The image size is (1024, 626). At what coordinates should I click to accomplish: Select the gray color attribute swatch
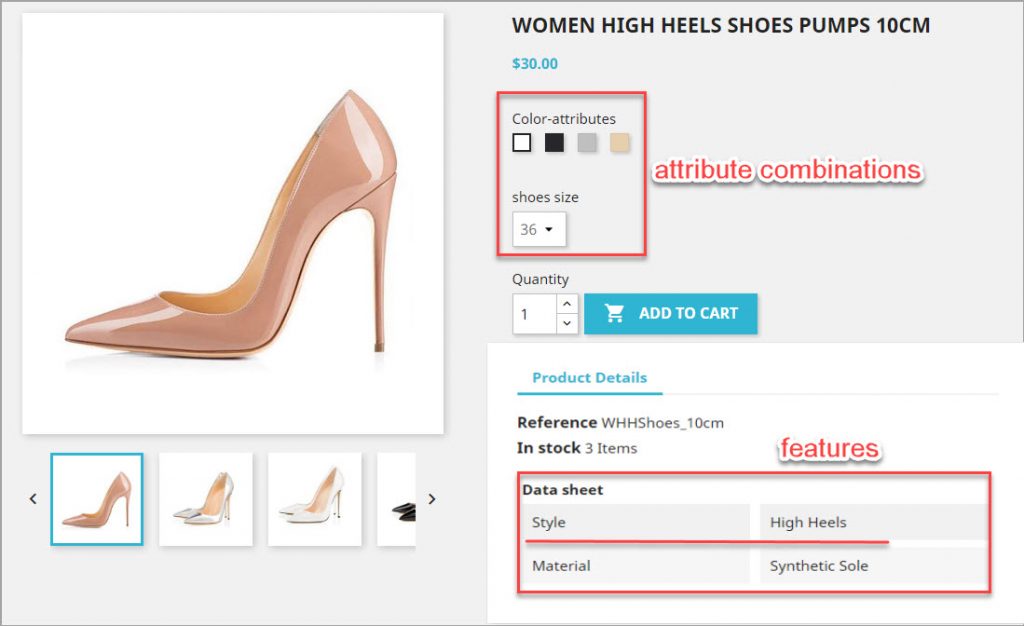[587, 142]
